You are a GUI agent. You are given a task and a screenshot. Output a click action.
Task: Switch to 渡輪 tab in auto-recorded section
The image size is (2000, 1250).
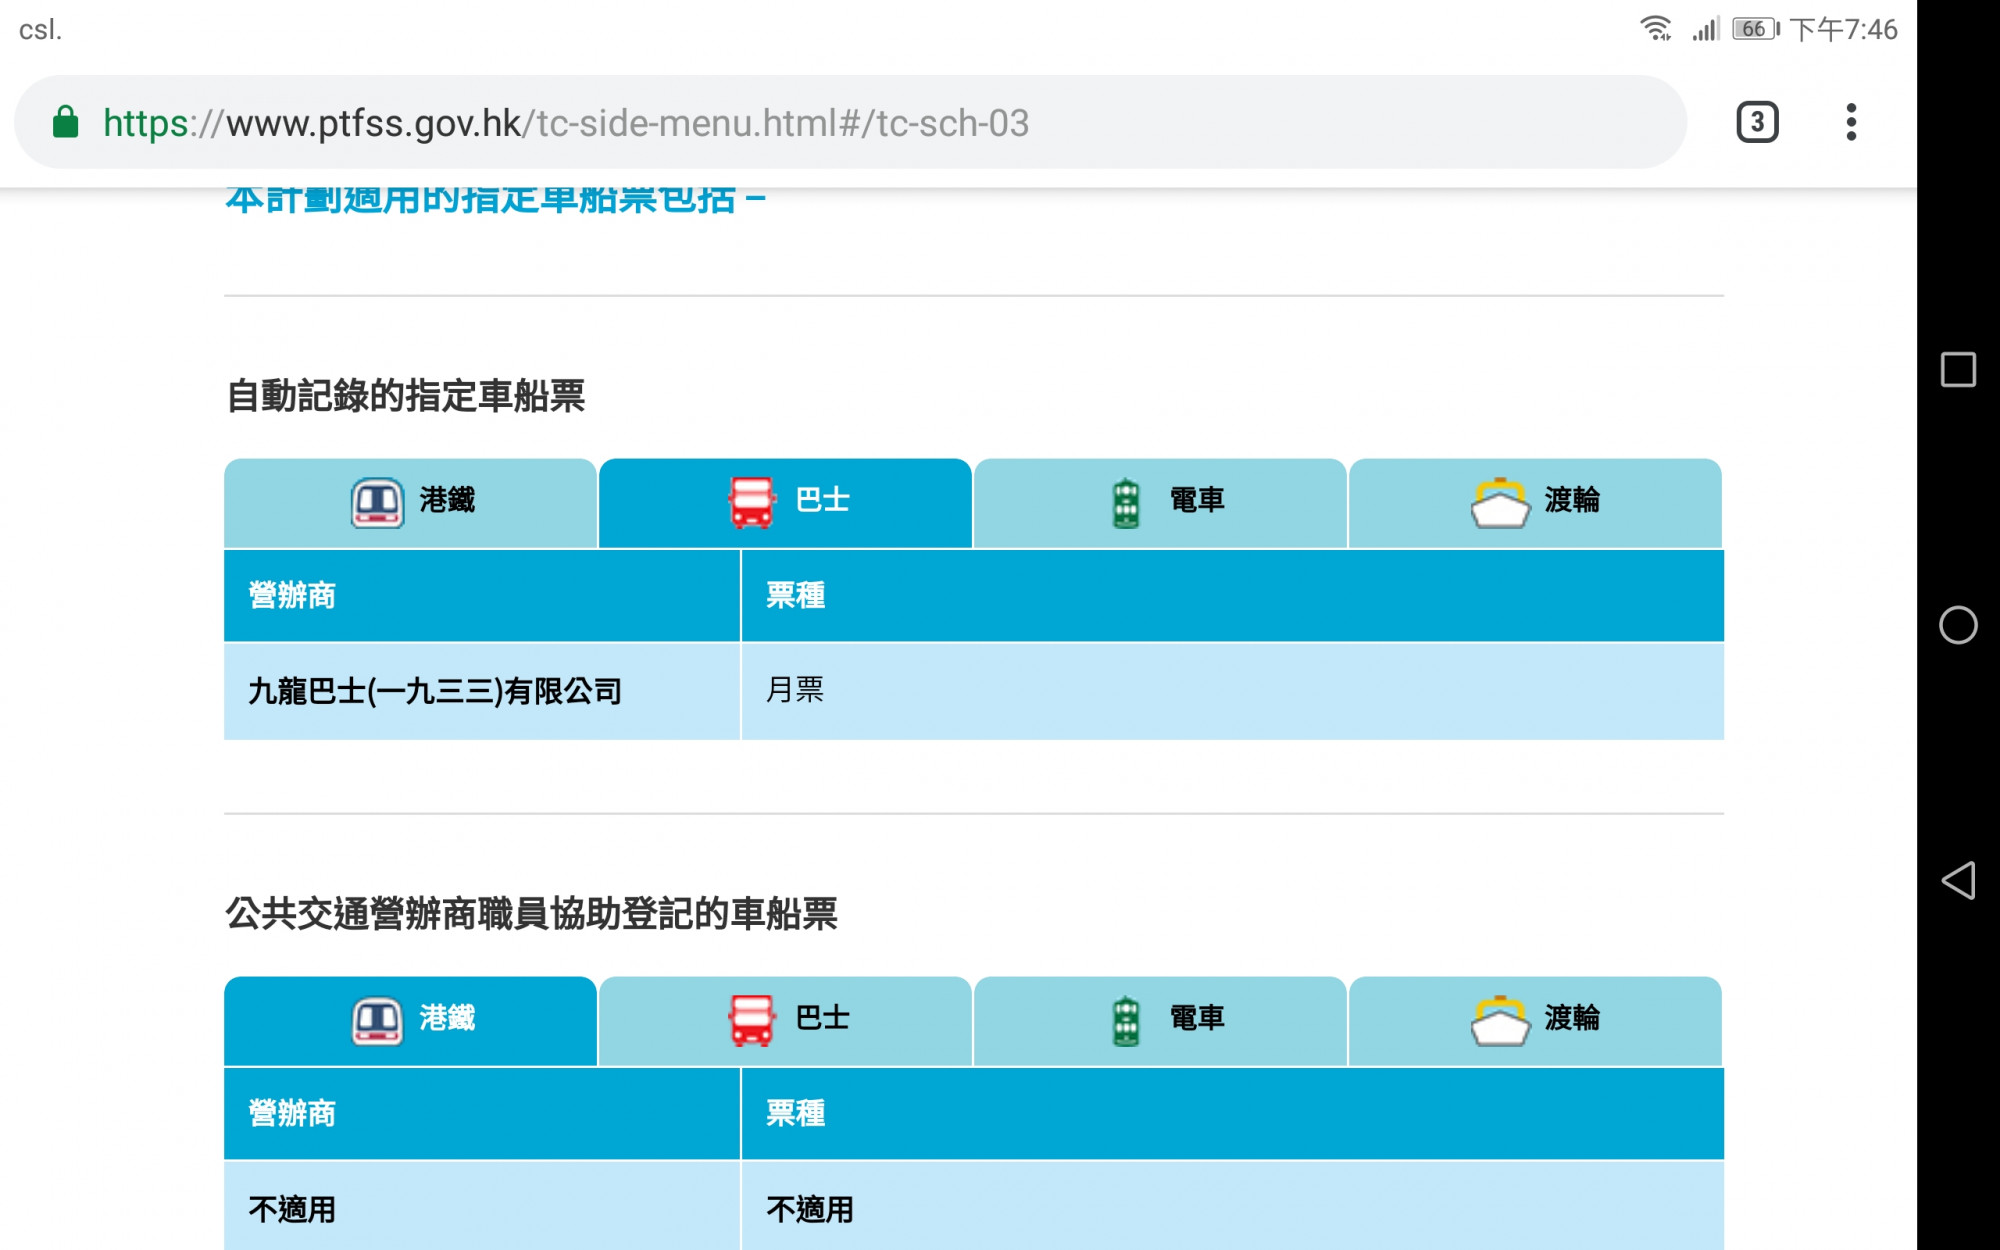point(1572,500)
